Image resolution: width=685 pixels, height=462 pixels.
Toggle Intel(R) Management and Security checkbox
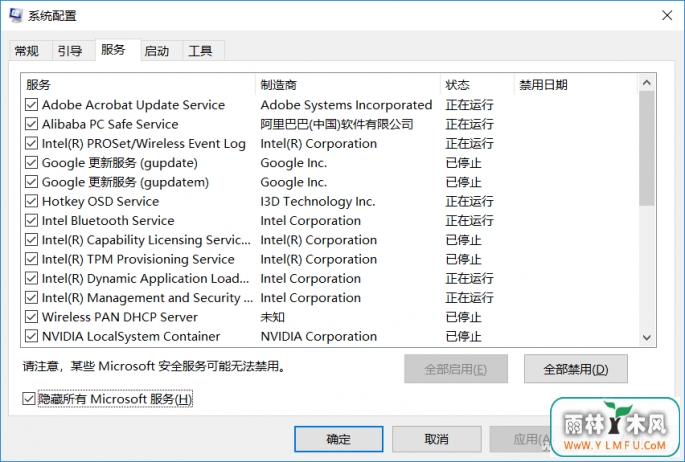point(31,297)
